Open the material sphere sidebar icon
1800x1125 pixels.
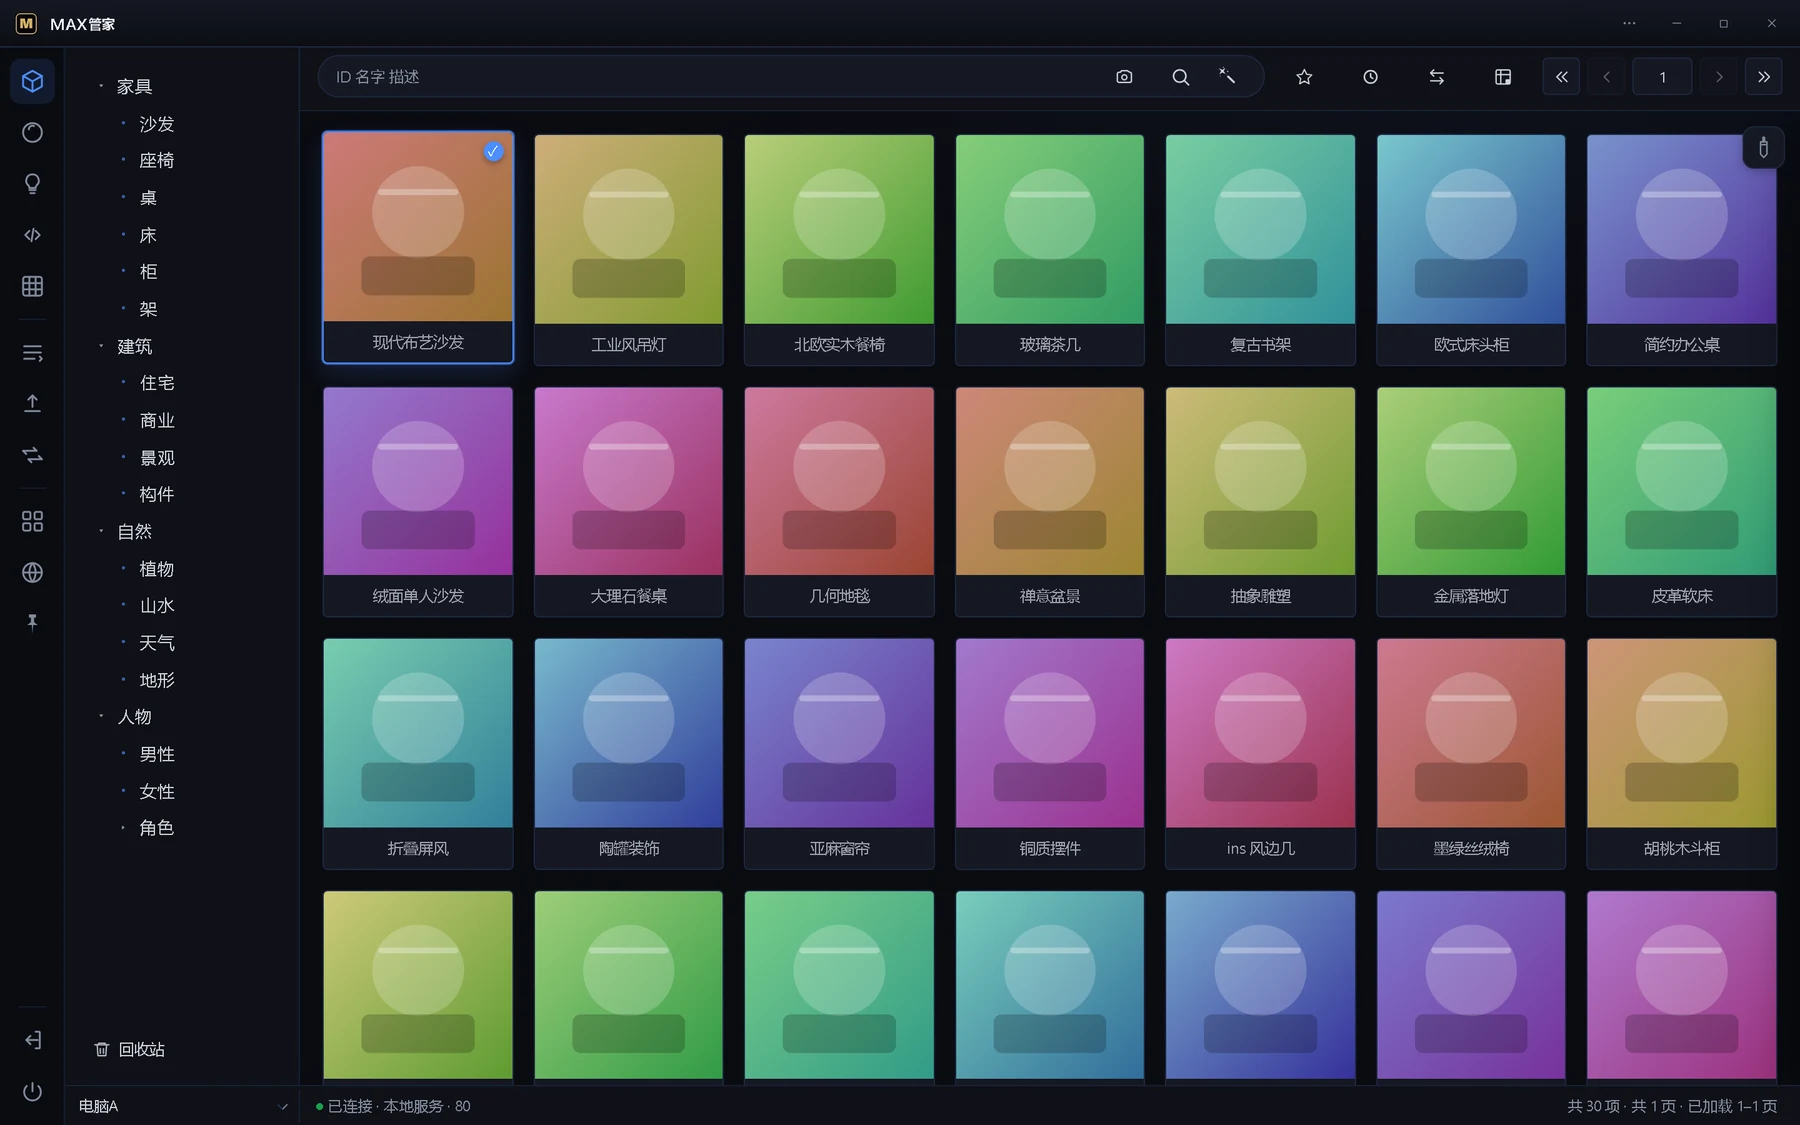(32, 132)
